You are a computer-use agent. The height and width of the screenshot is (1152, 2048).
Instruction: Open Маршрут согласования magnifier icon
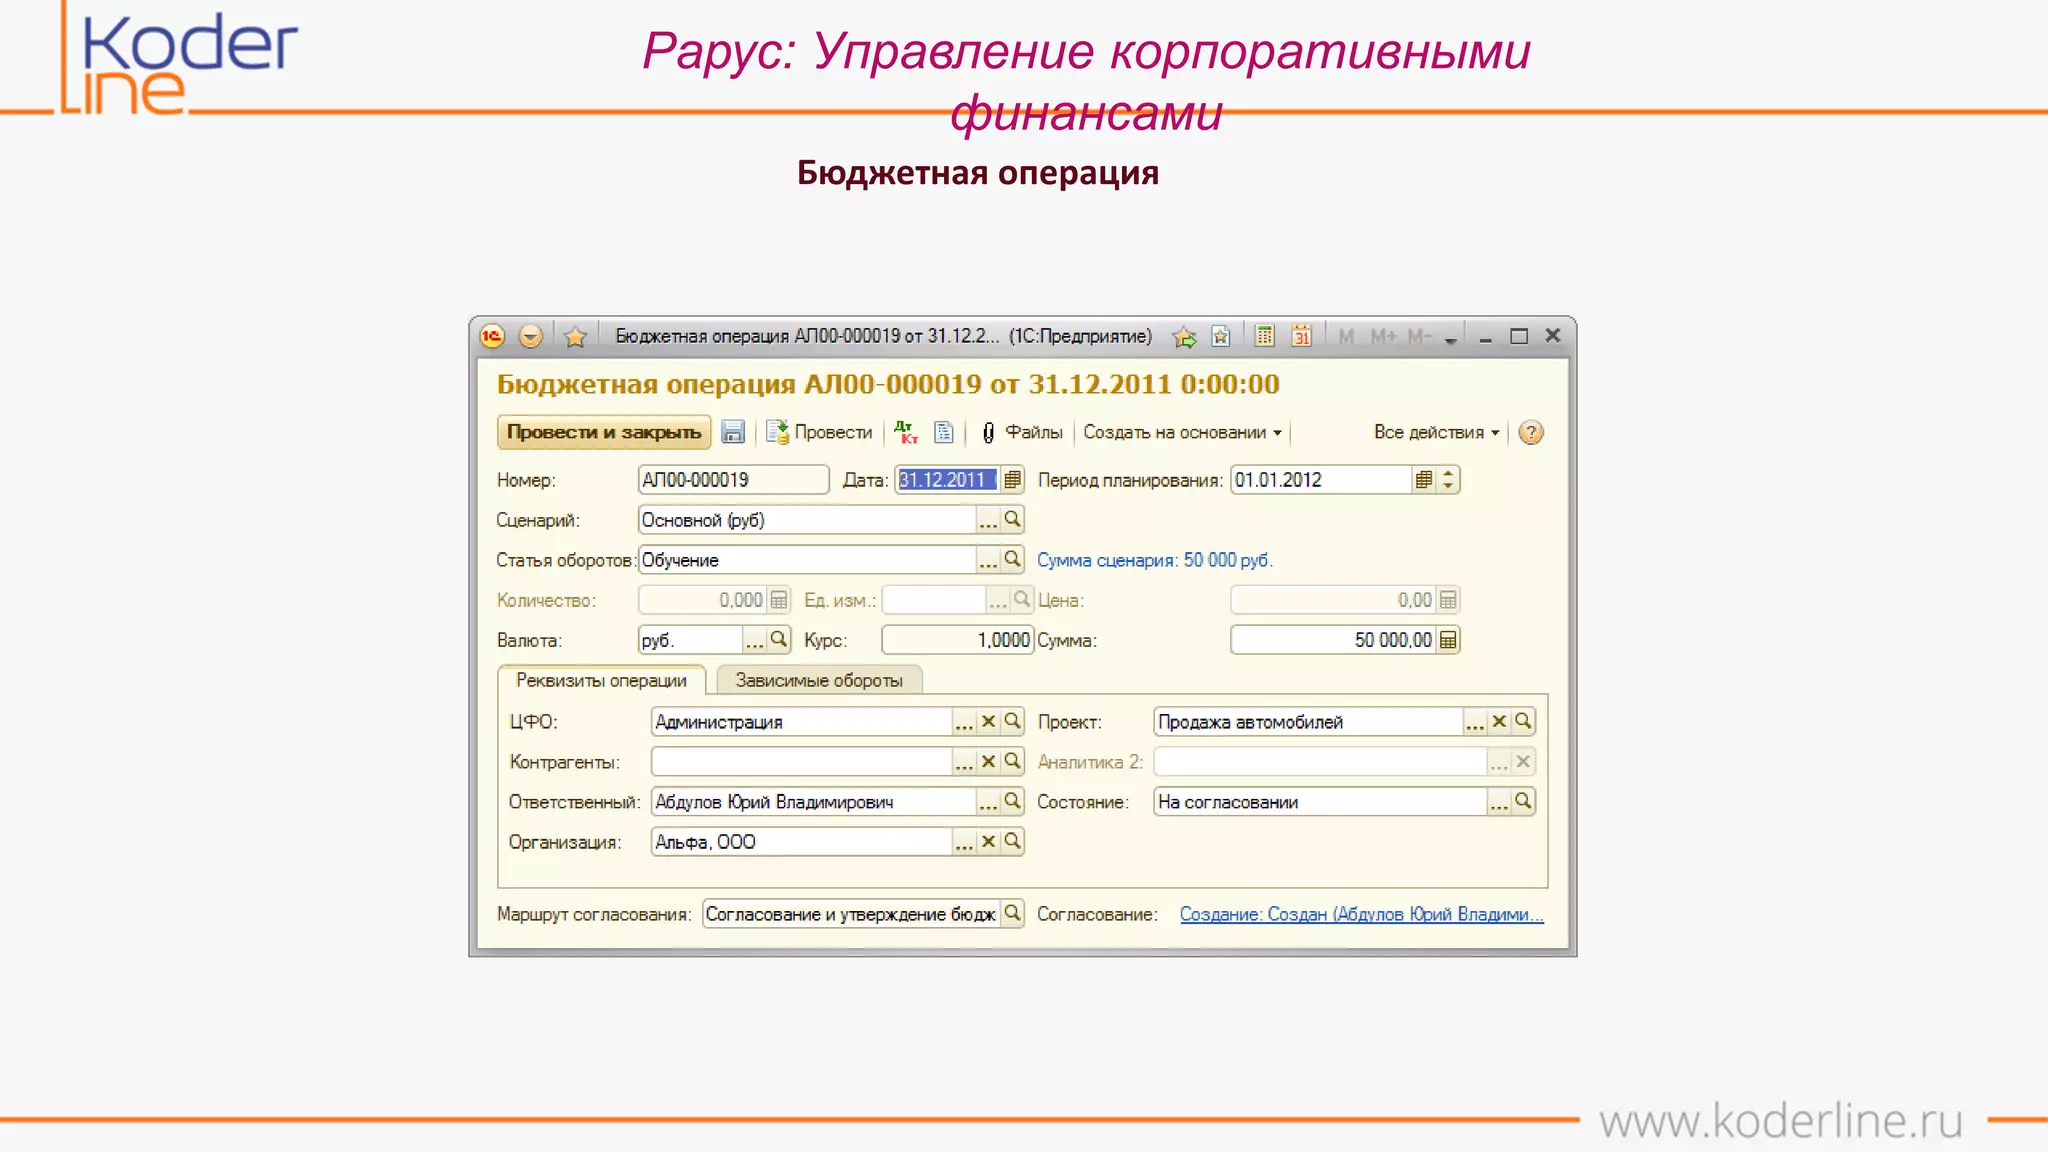(x=1012, y=914)
